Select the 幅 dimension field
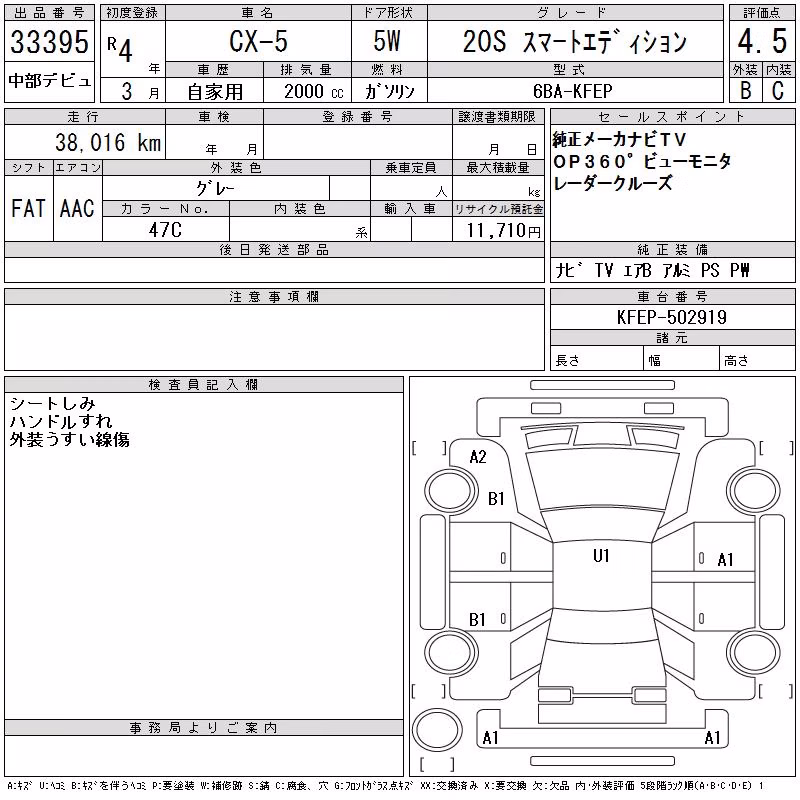 coord(681,358)
